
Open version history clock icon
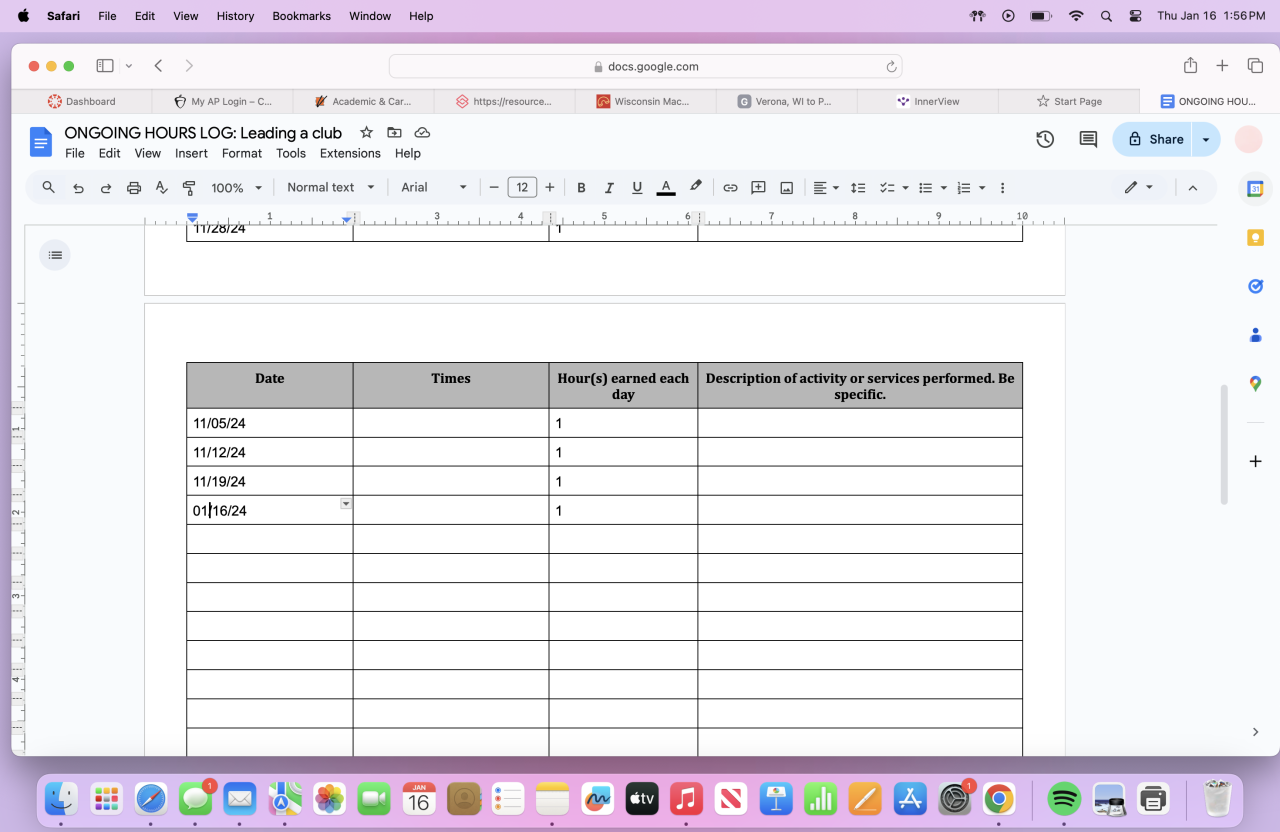1045,139
